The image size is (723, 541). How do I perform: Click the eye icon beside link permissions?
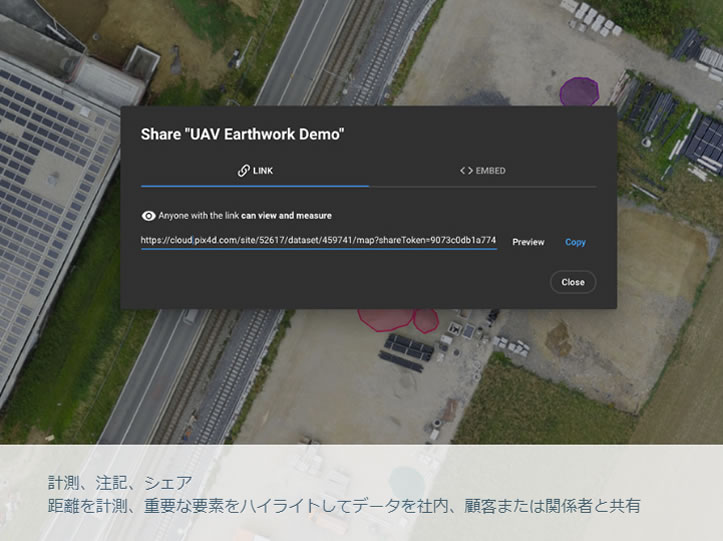pos(148,216)
